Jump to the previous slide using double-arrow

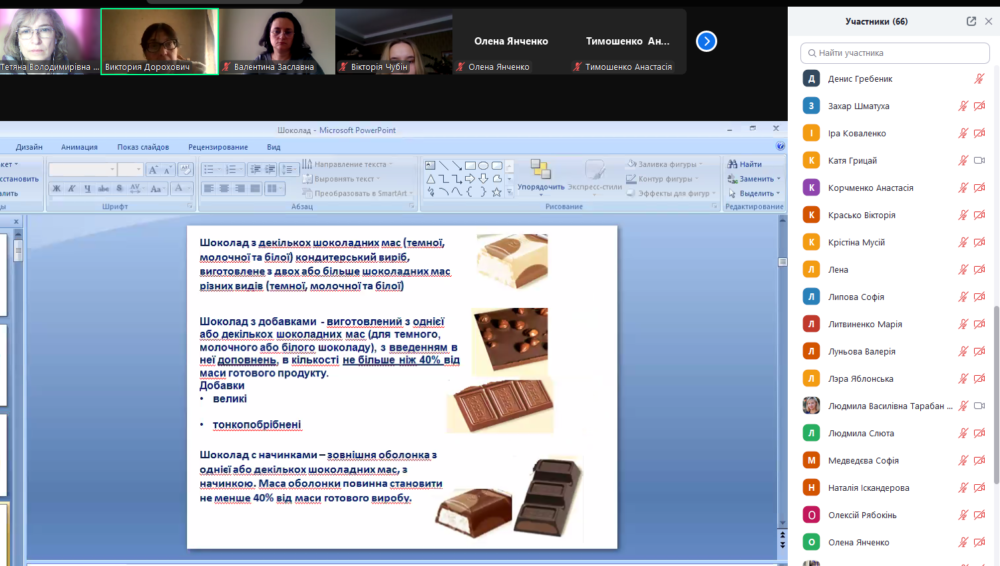[x=783, y=537]
